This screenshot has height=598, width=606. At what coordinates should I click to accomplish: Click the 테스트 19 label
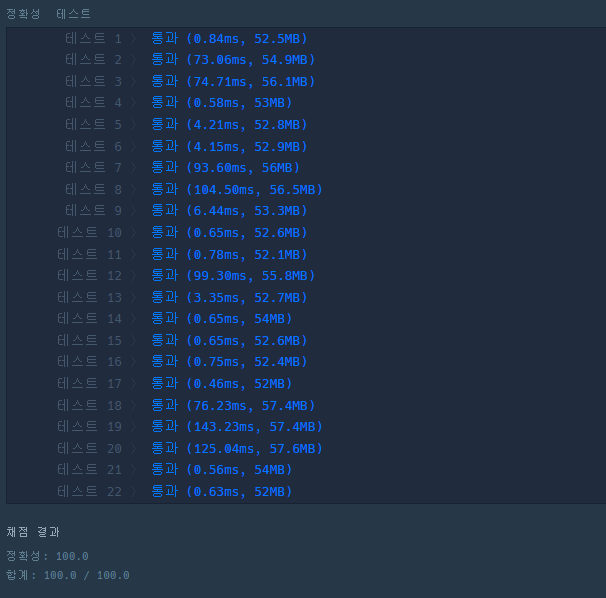[89, 426]
